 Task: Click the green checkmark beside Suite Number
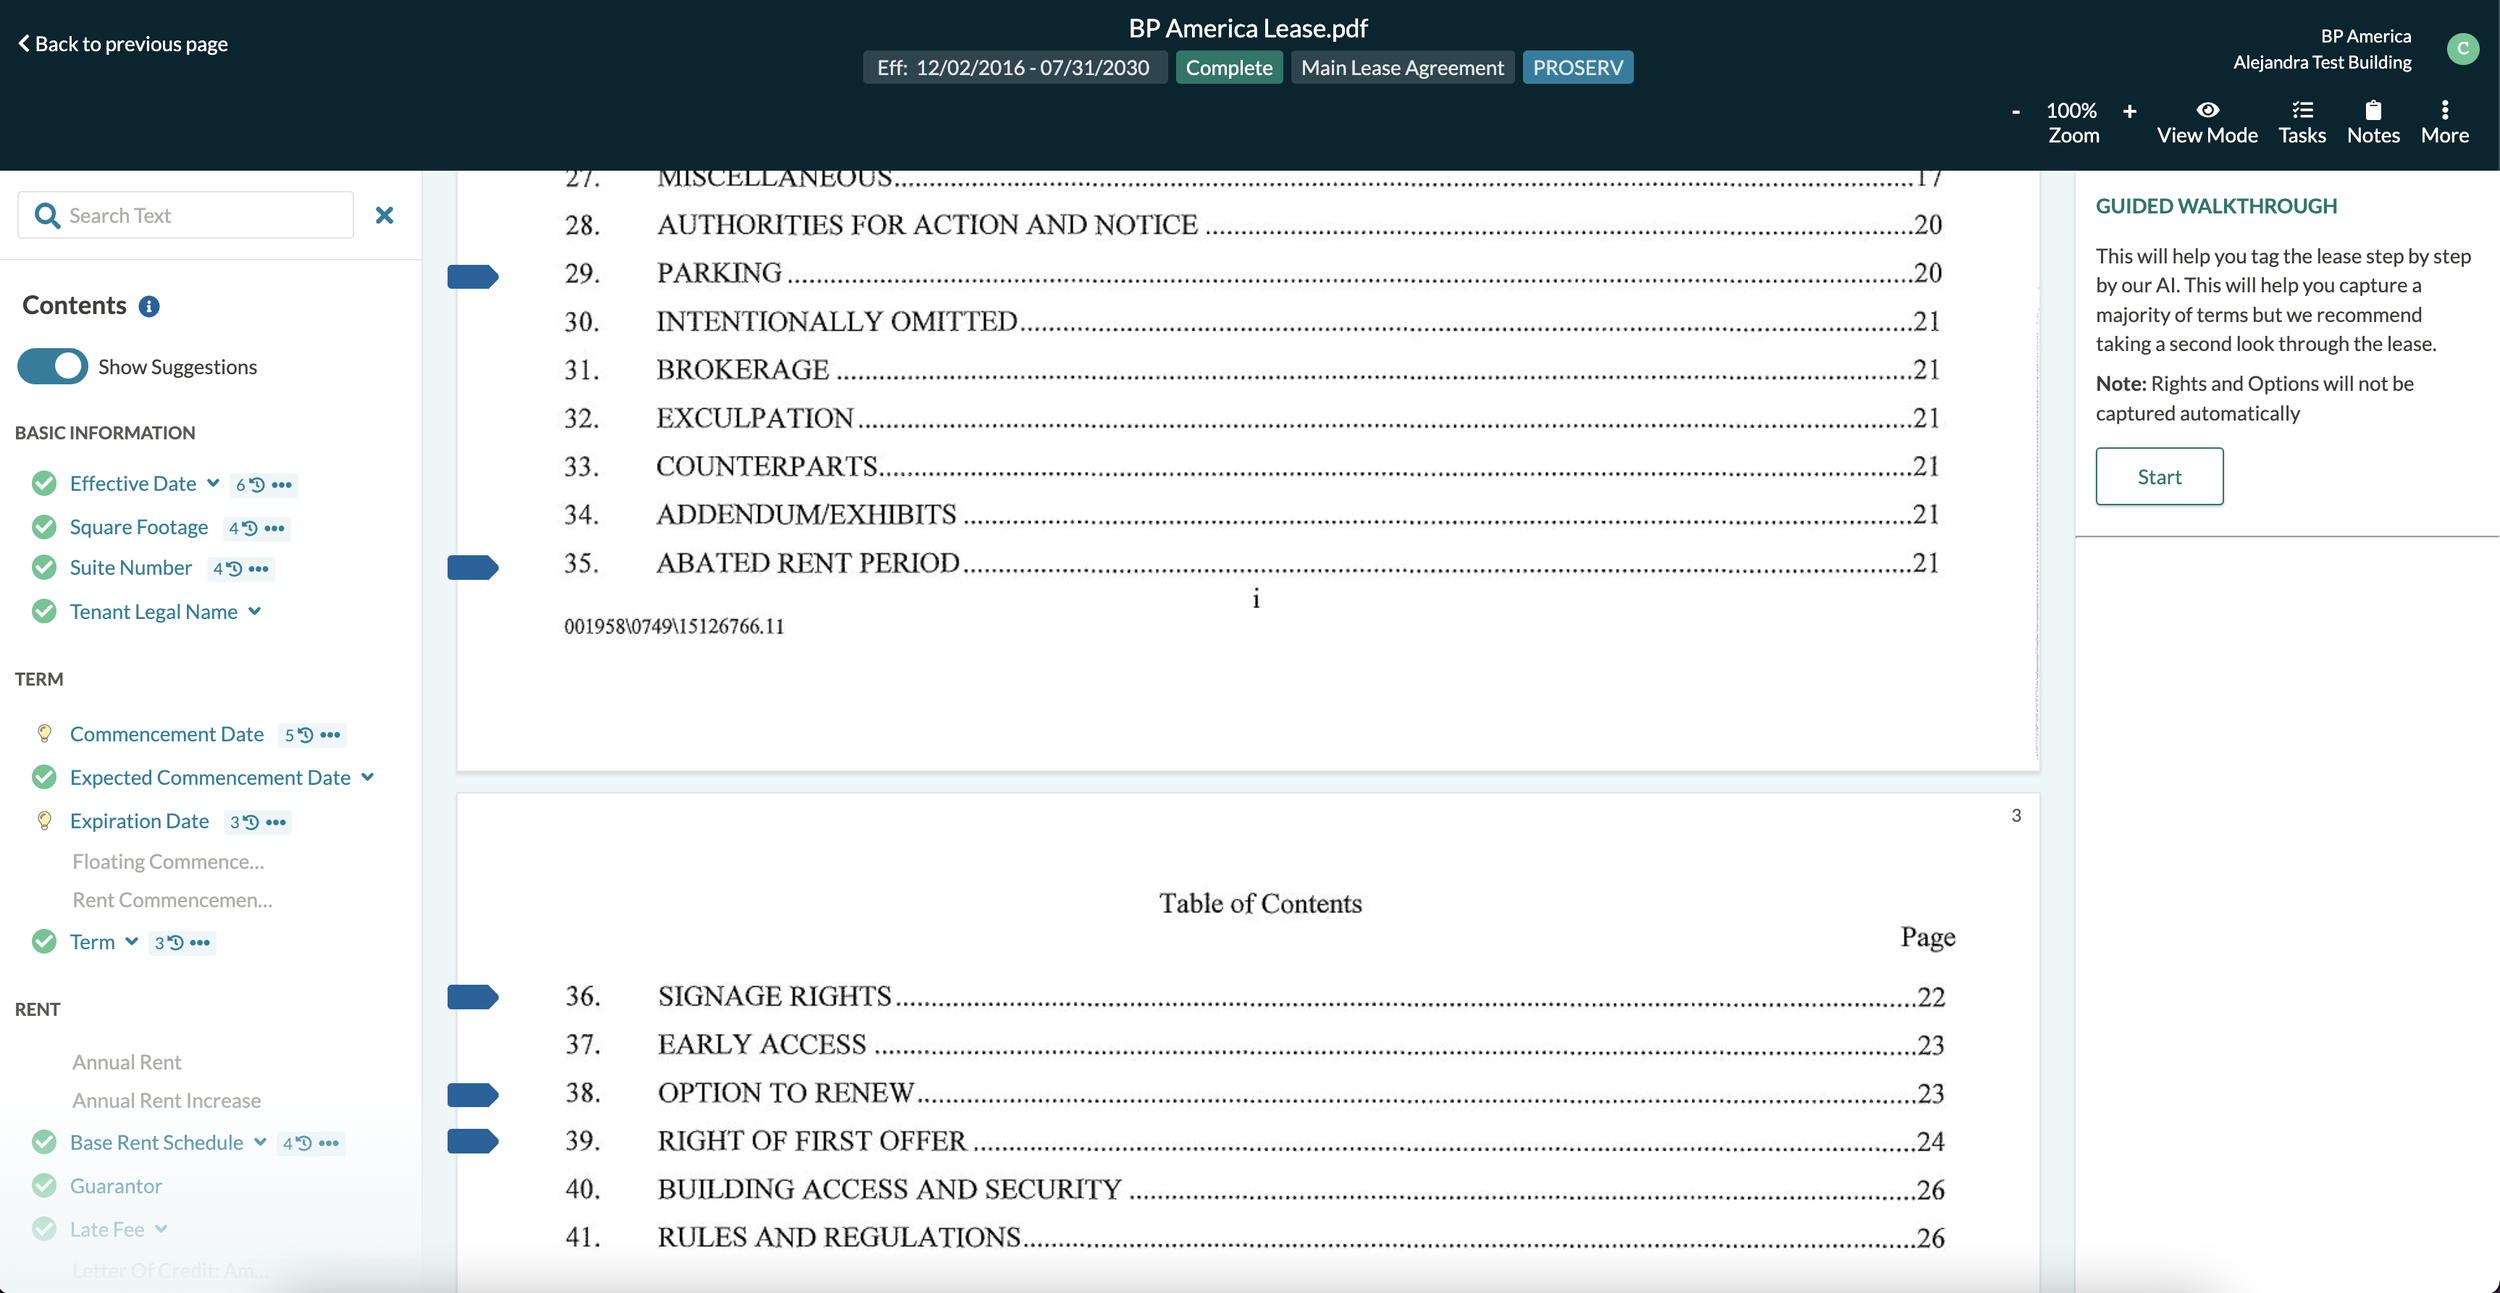click(44, 568)
